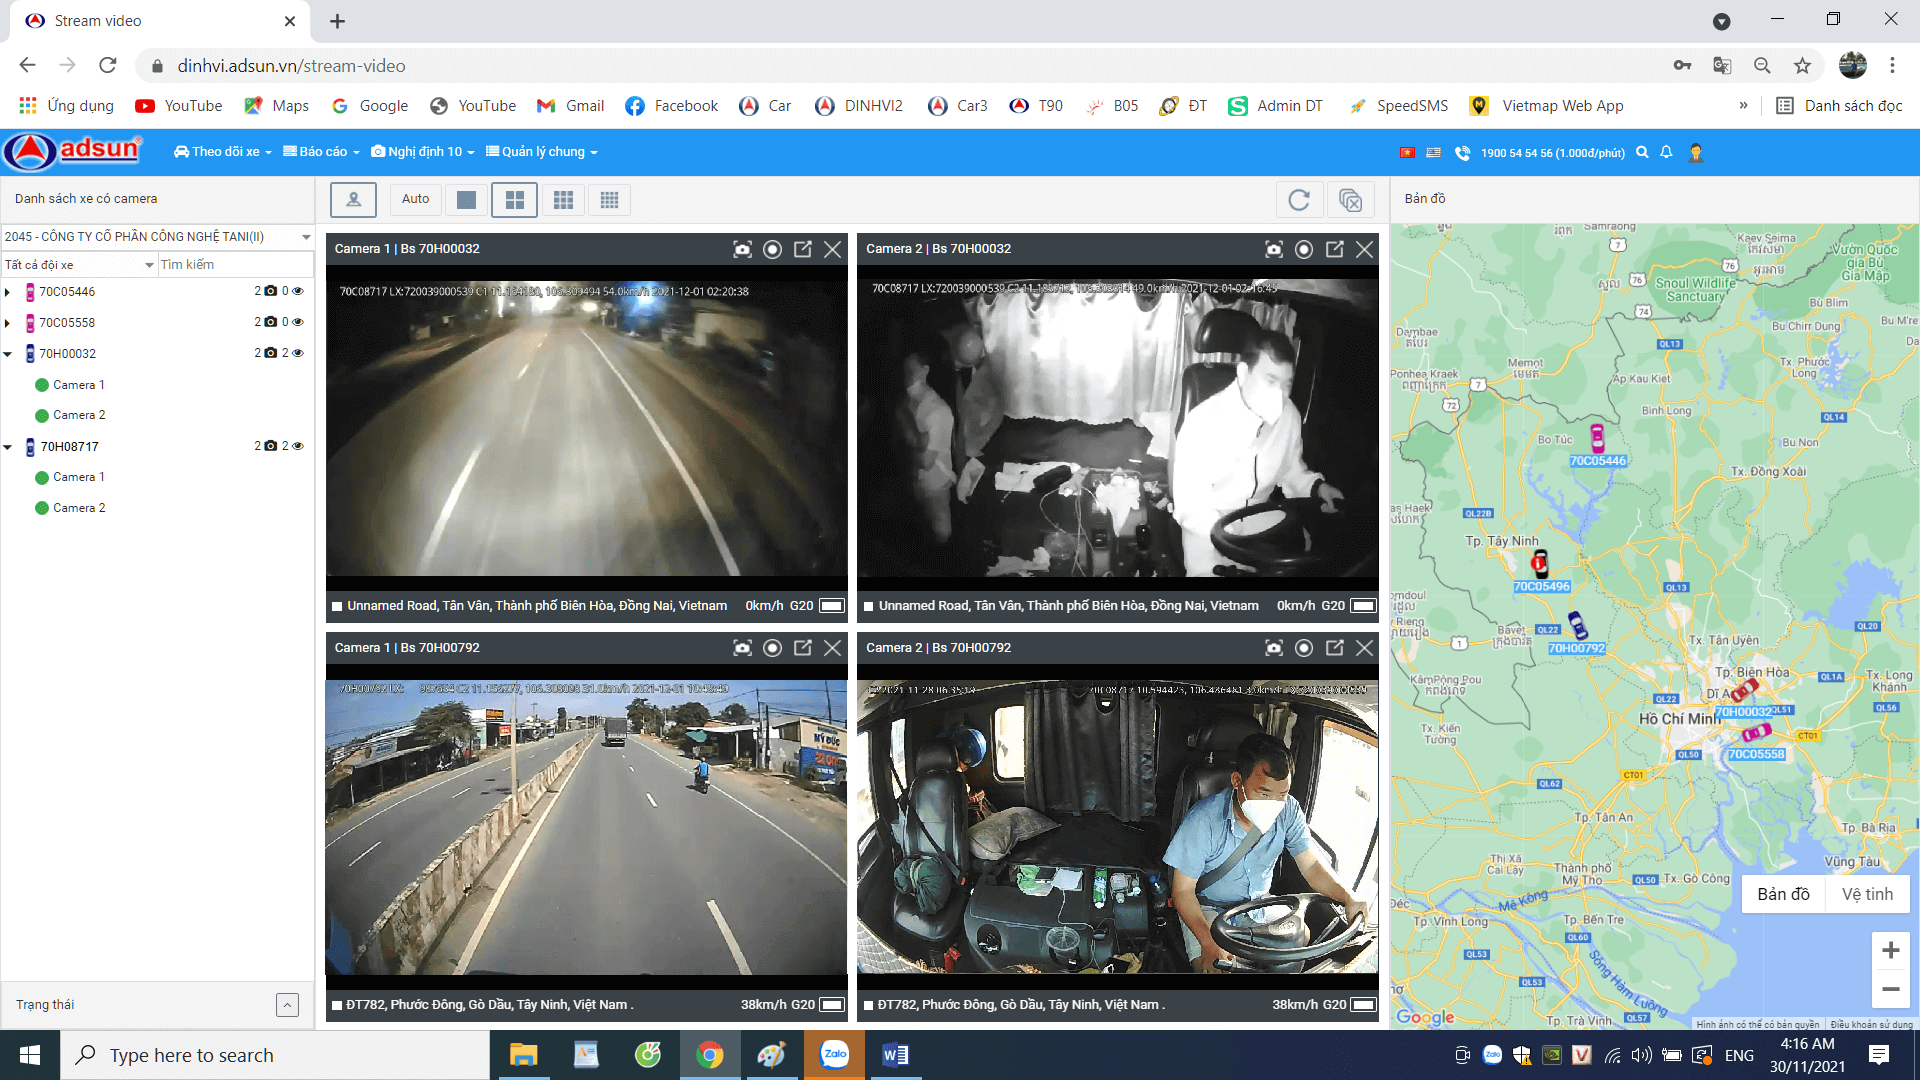Take snapshot of Camera 1 Bs 70H00032

[x=742, y=249]
